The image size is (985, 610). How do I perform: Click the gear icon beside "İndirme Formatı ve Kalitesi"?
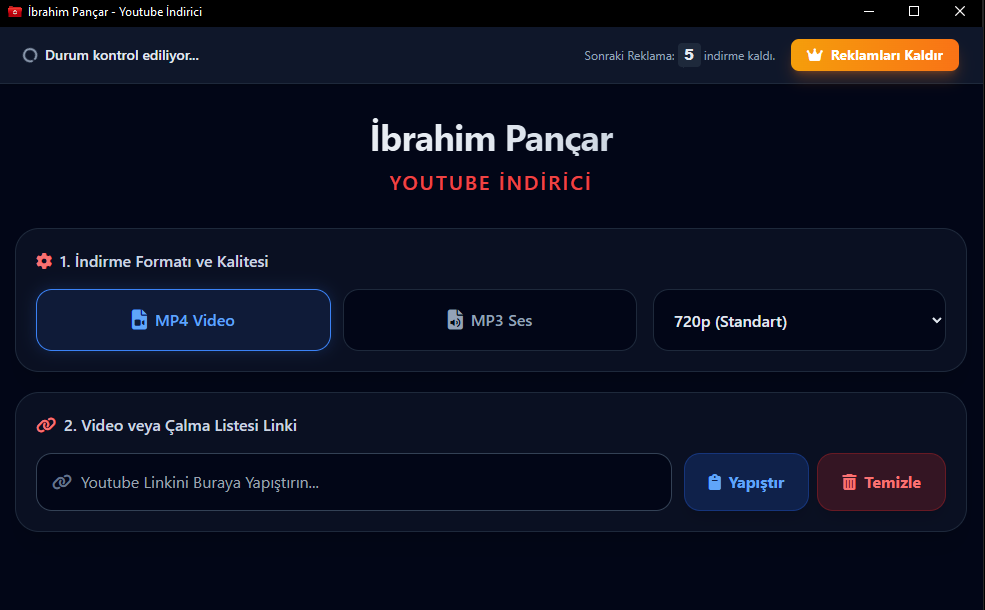point(44,261)
